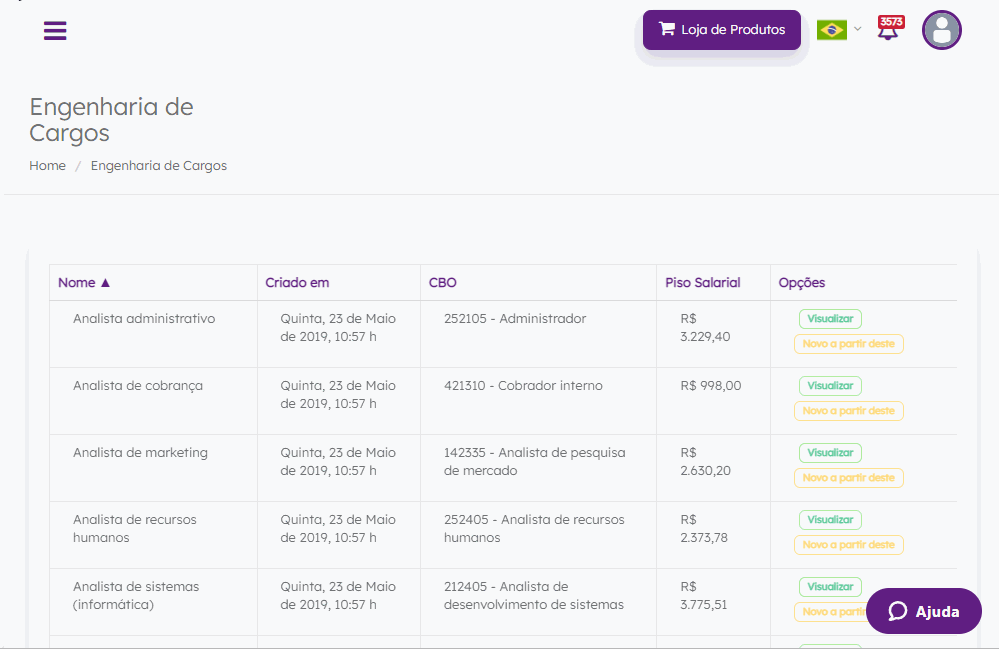Screen dimensions: 999x649
Task: Open the Loja de Produtos button
Action: click(x=722, y=30)
